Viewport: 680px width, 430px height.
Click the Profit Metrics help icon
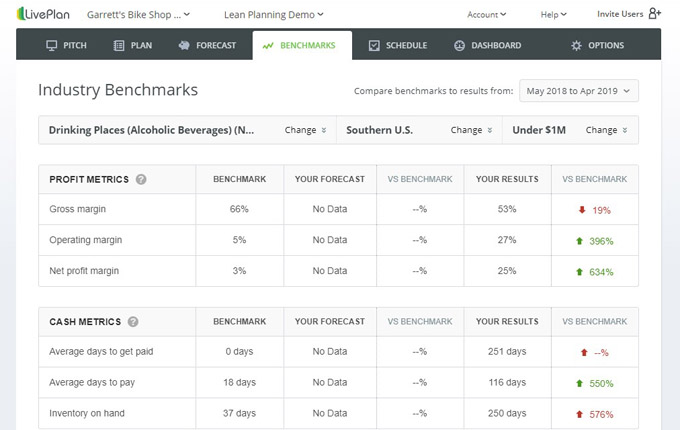point(141,180)
